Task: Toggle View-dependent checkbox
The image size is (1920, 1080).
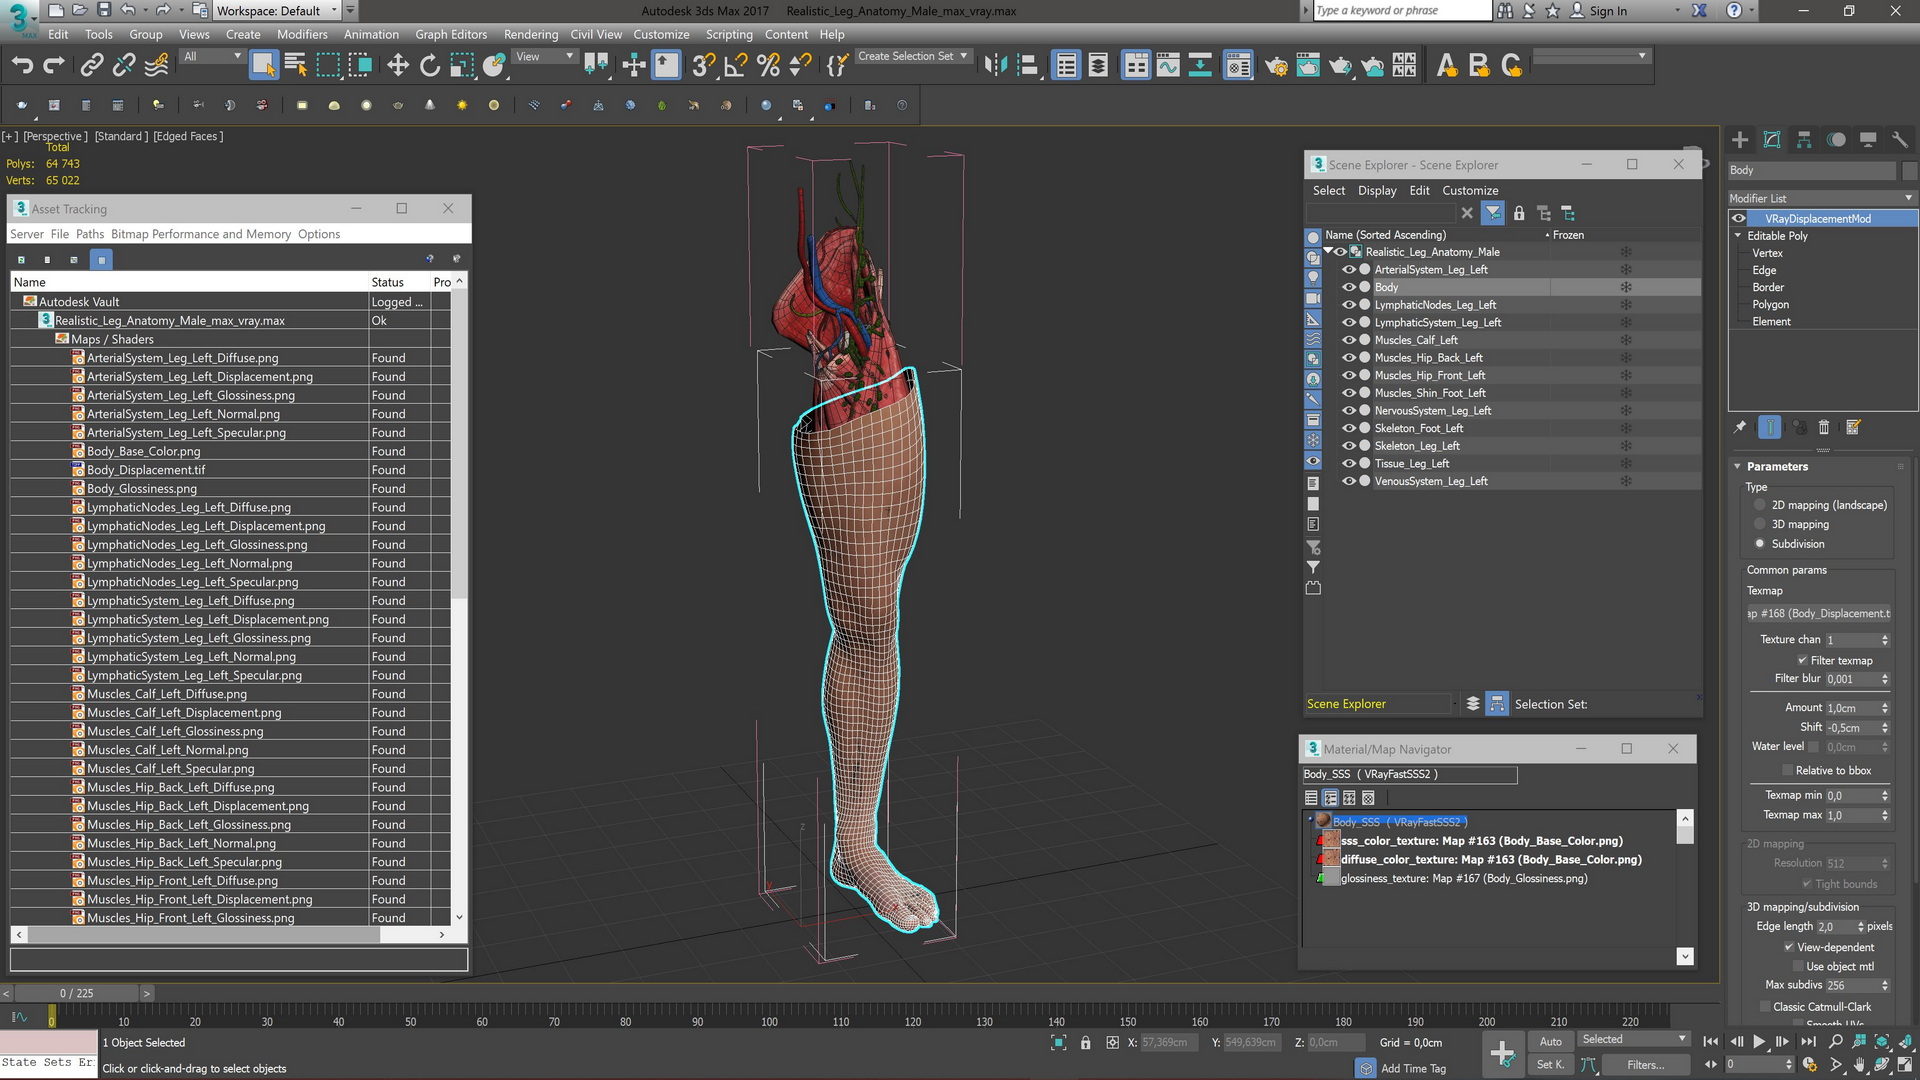Action: click(x=1789, y=948)
